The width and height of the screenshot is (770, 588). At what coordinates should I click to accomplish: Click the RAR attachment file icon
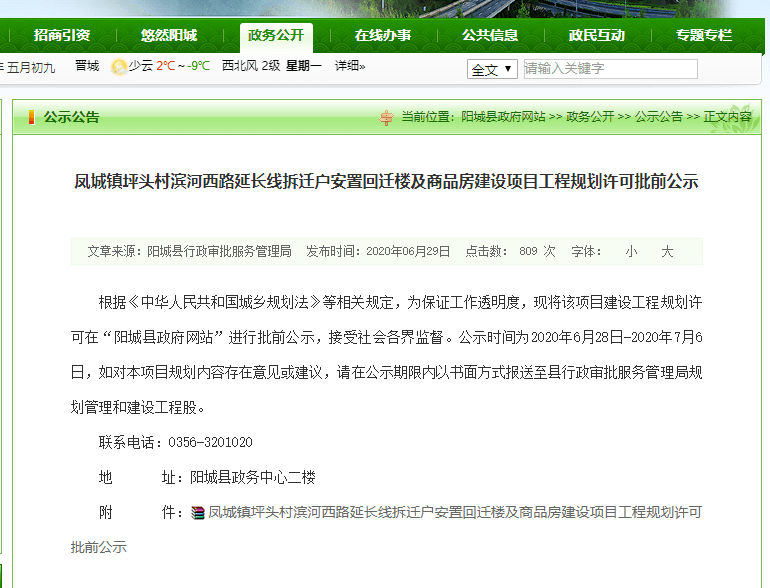coord(198,513)
